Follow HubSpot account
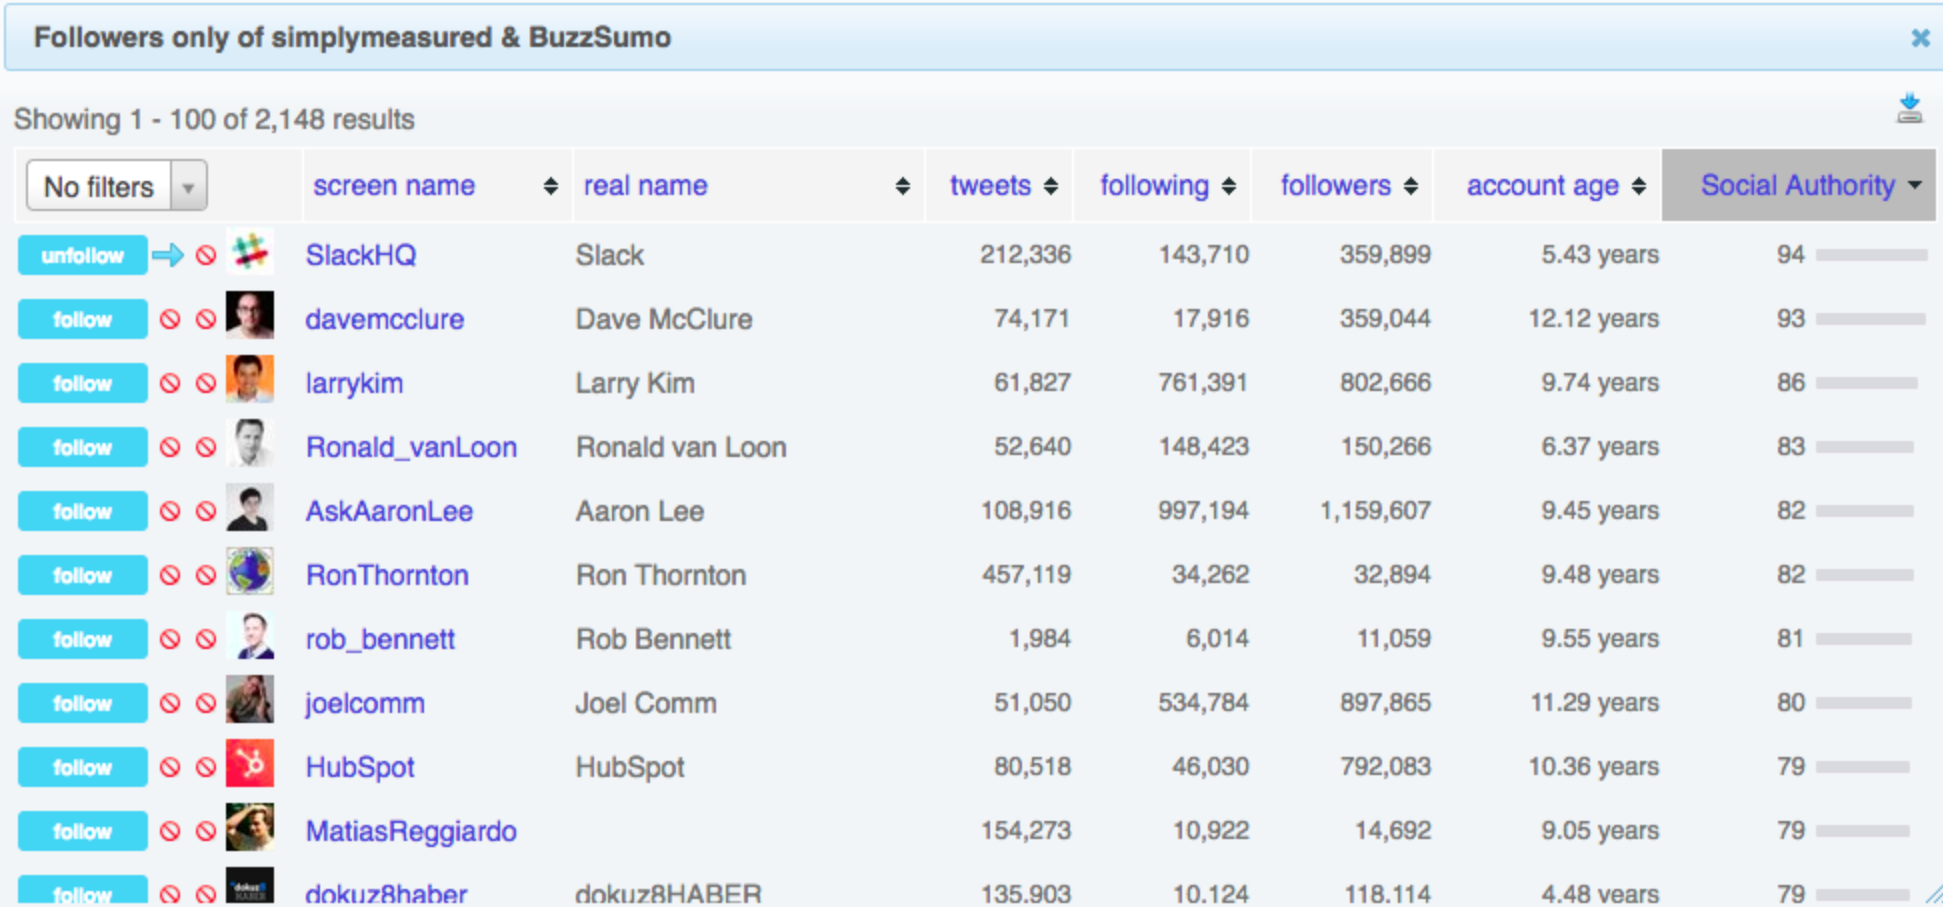This screenshot has height=907, width=1943. [x=82, y=767]
